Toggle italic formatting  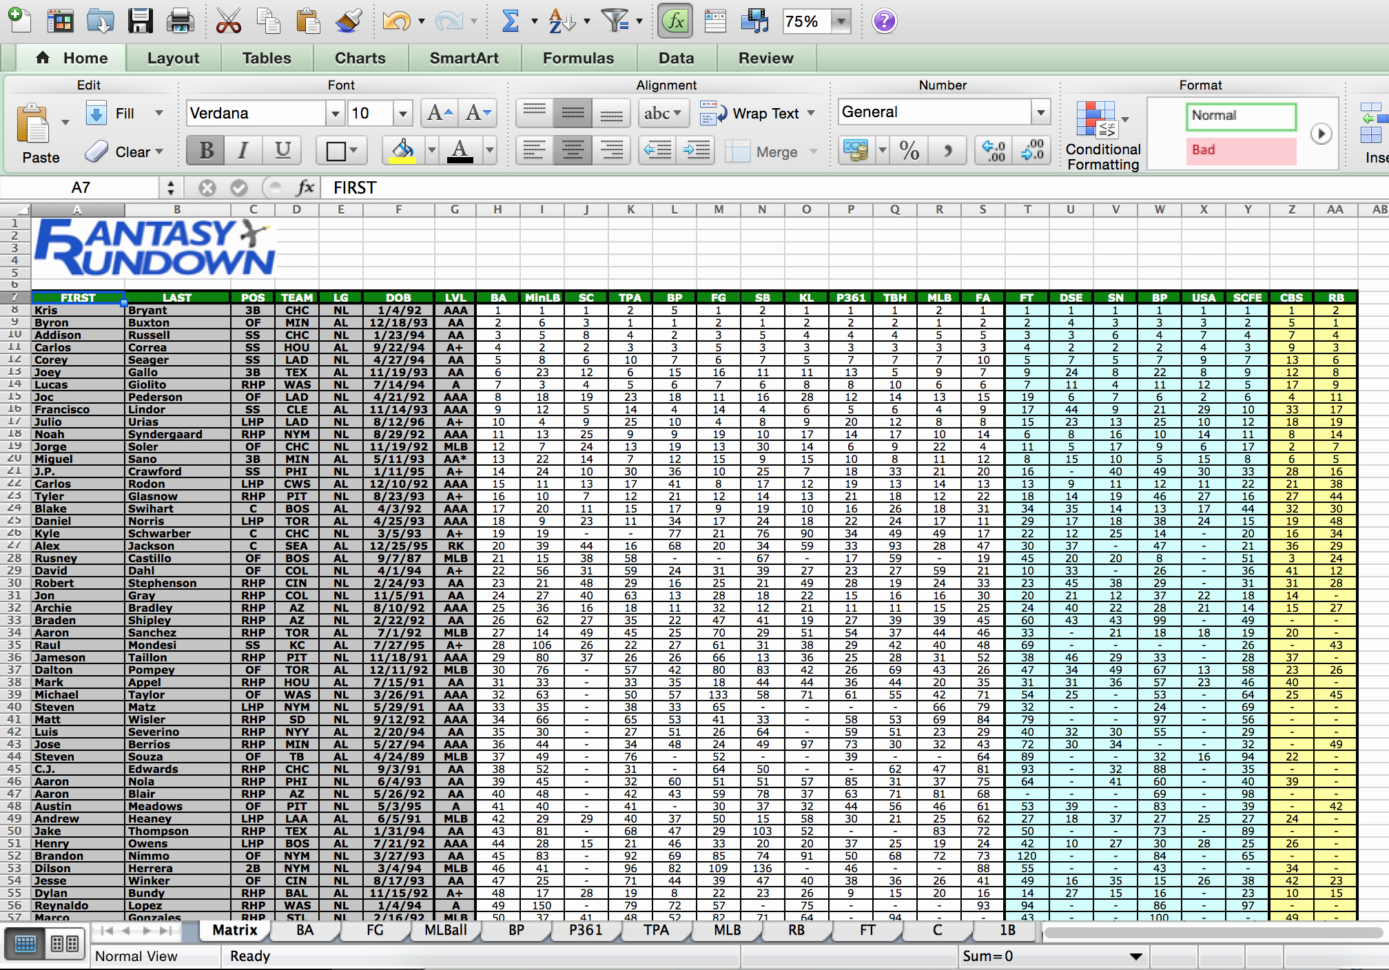click(x=242, y=150)
